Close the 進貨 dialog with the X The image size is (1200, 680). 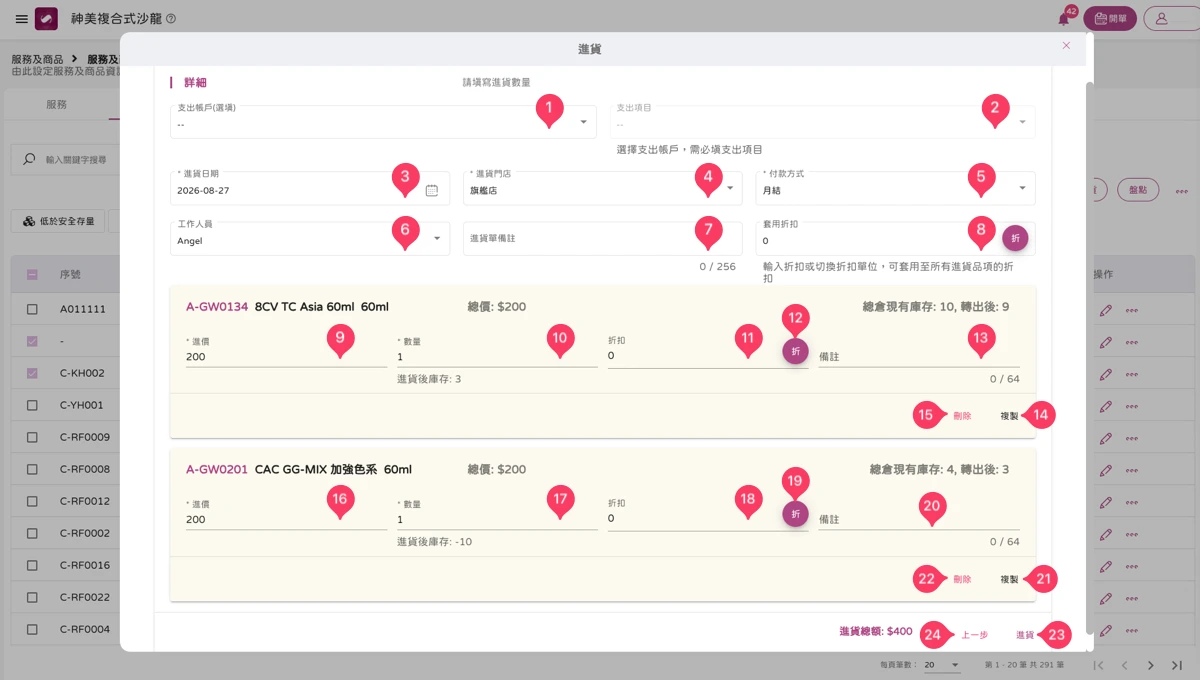click(x=1066, y=45)
